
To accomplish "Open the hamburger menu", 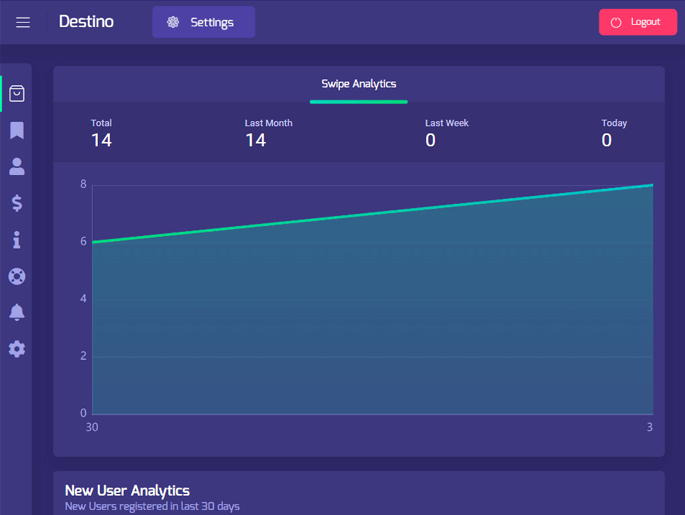I will pos(23,22).
